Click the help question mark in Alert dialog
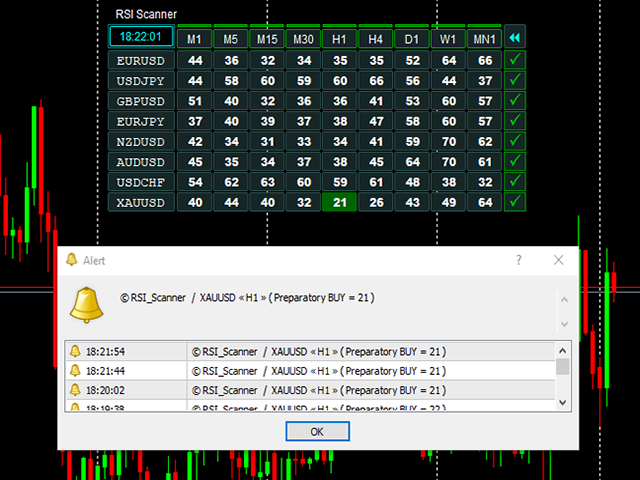640x480 pixels. (518, 260)
